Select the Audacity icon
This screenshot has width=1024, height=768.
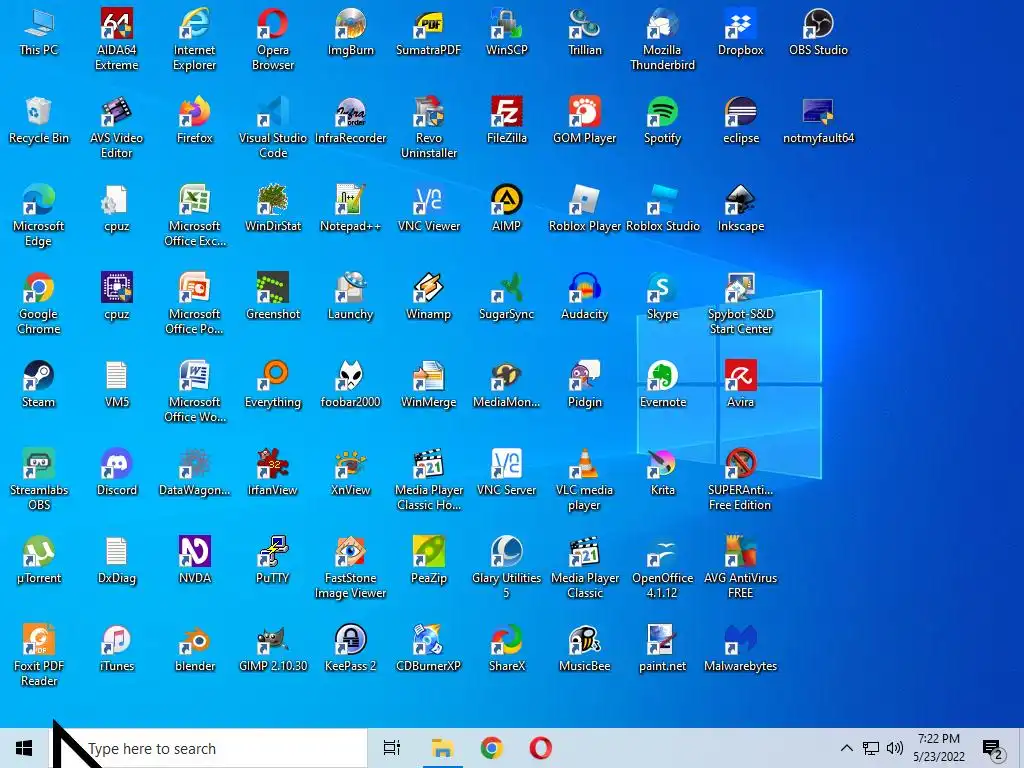coord(584,297)
